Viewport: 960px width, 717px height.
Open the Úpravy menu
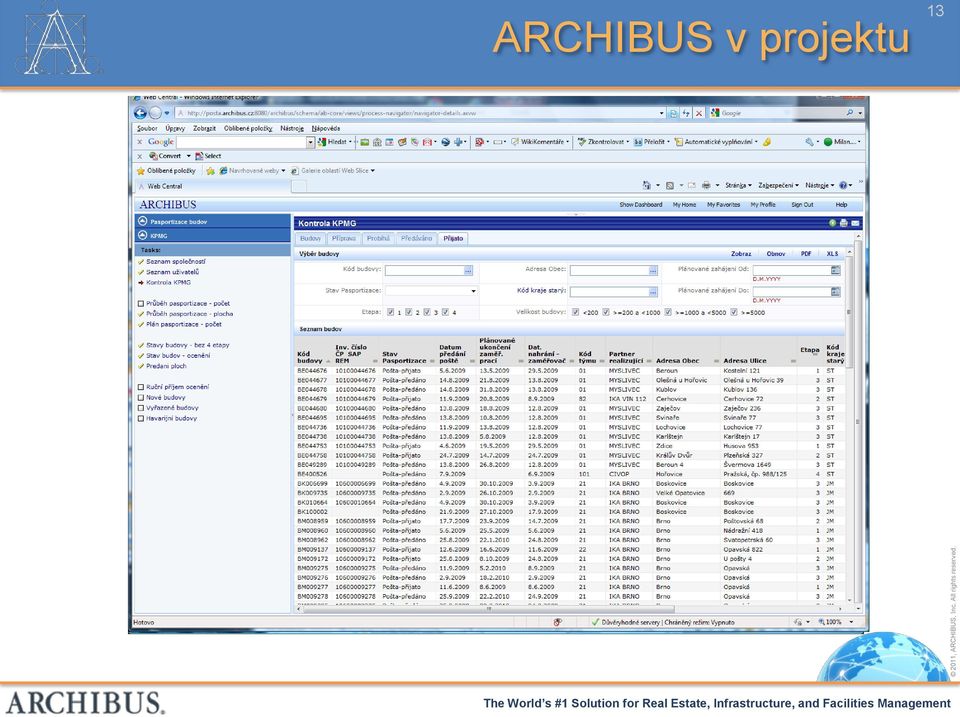click(175, 129)
